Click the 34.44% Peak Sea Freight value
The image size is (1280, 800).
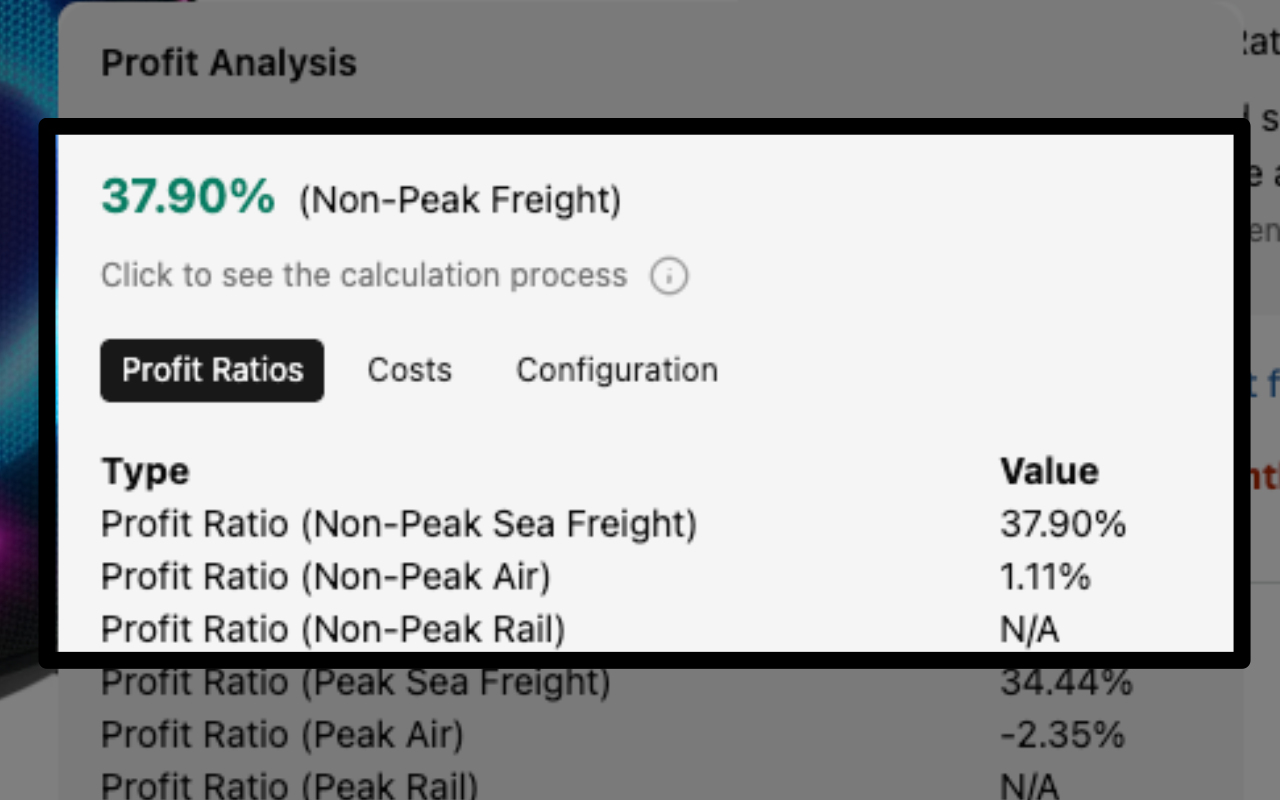(1066, 682)
